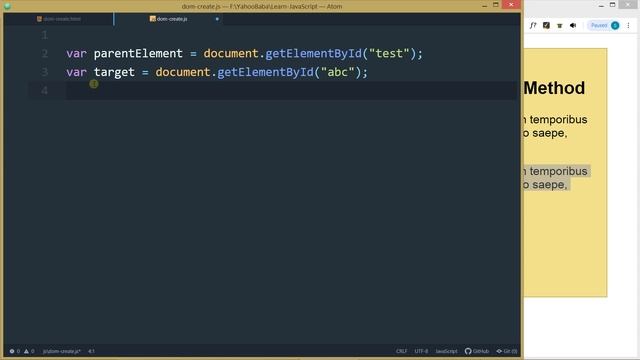The height and width of the screenshot is (360, 640).
Task: Change the UTF-8 encoding selector
Action: pyautogui.click(x=421, y=351)
